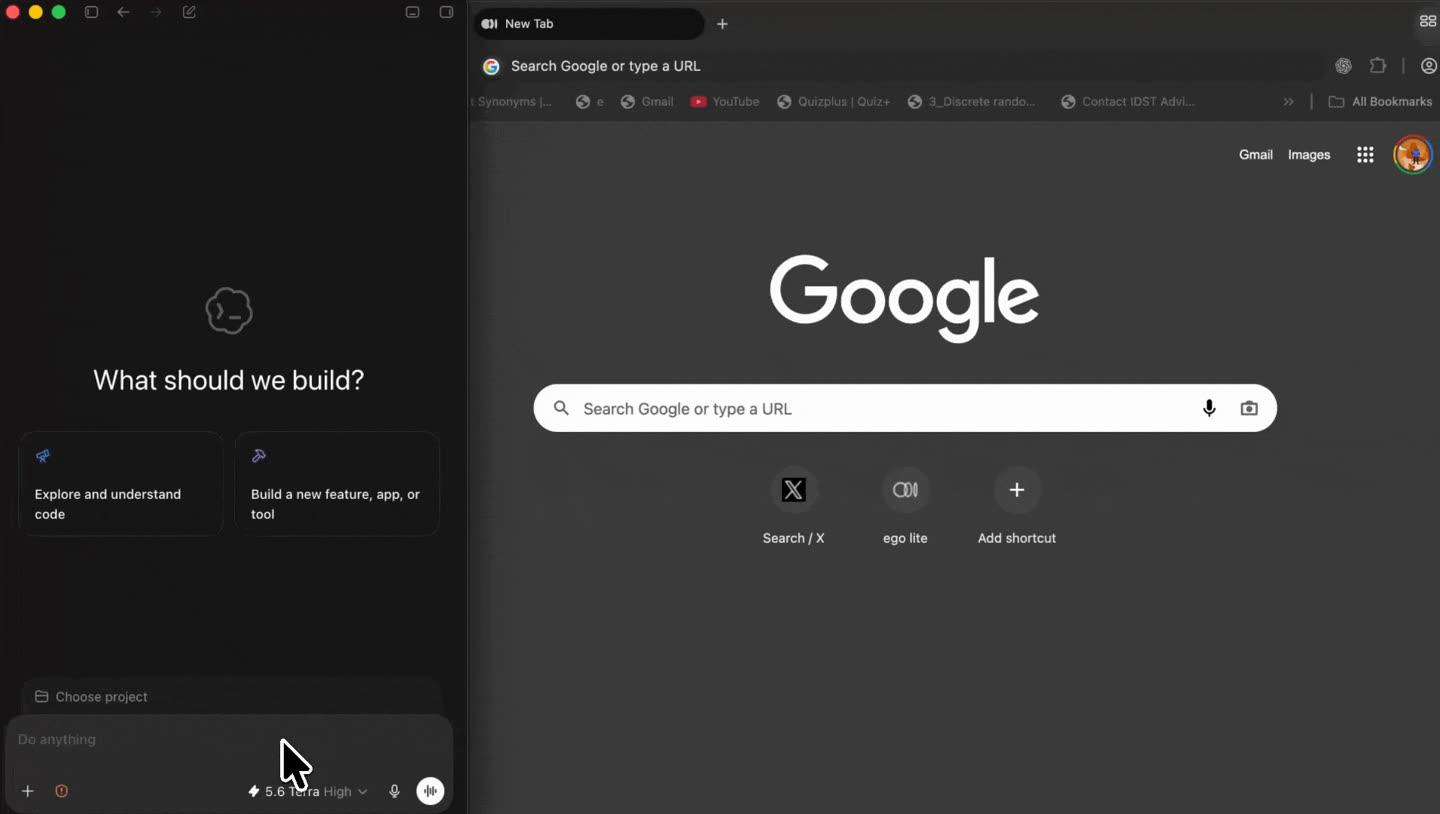Start a new thread with the compose icon
Image resolution: width=1440 pixels, height=814 pixels.
189,12
